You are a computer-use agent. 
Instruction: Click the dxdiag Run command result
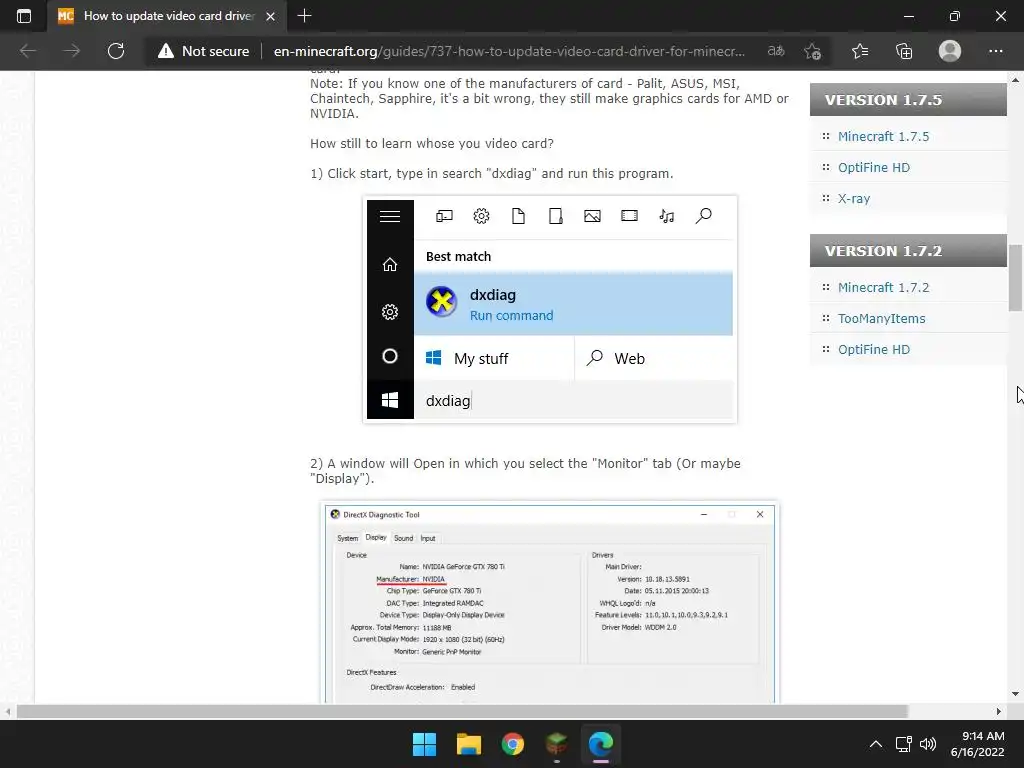(573, 304)
